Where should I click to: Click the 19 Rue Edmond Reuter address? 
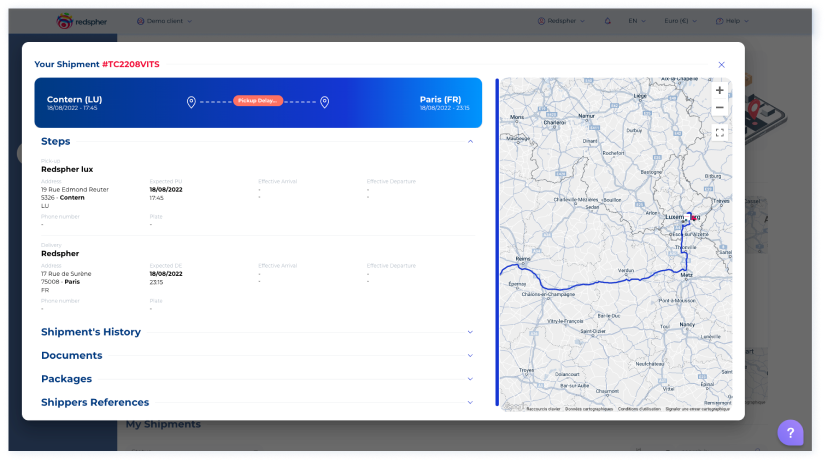75,190
